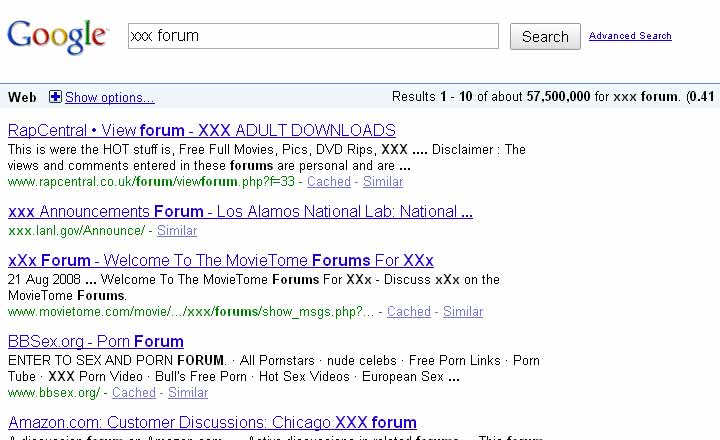
Task: Open Similar link for bbsex.org result
Action: [188, 393]
